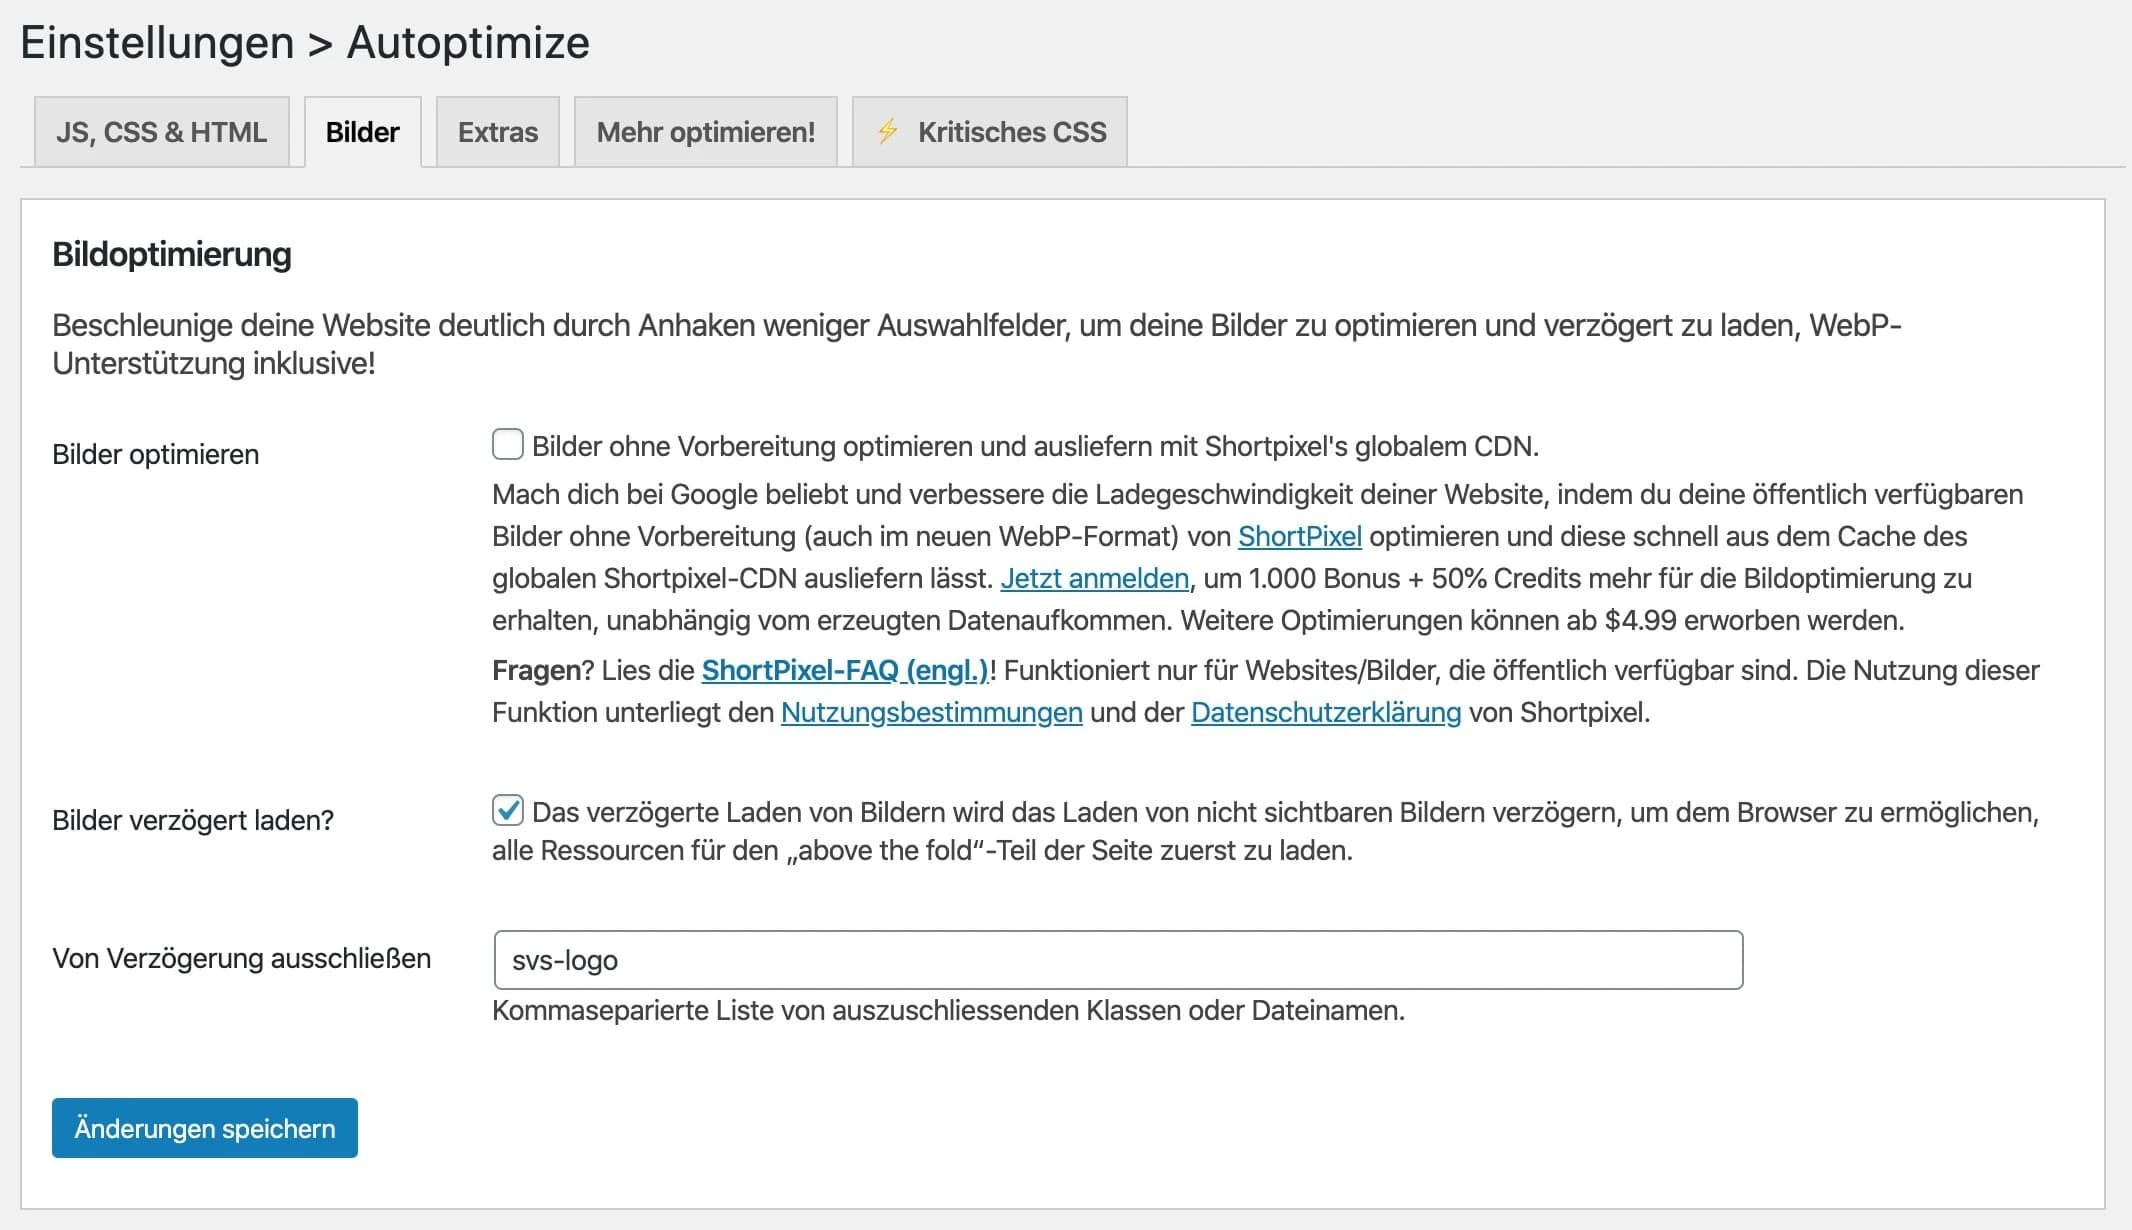Viewport: 2132px width, 1230px height.
Task: Switch to the JS, CSS & HTML tab
Action: (162, 131)
